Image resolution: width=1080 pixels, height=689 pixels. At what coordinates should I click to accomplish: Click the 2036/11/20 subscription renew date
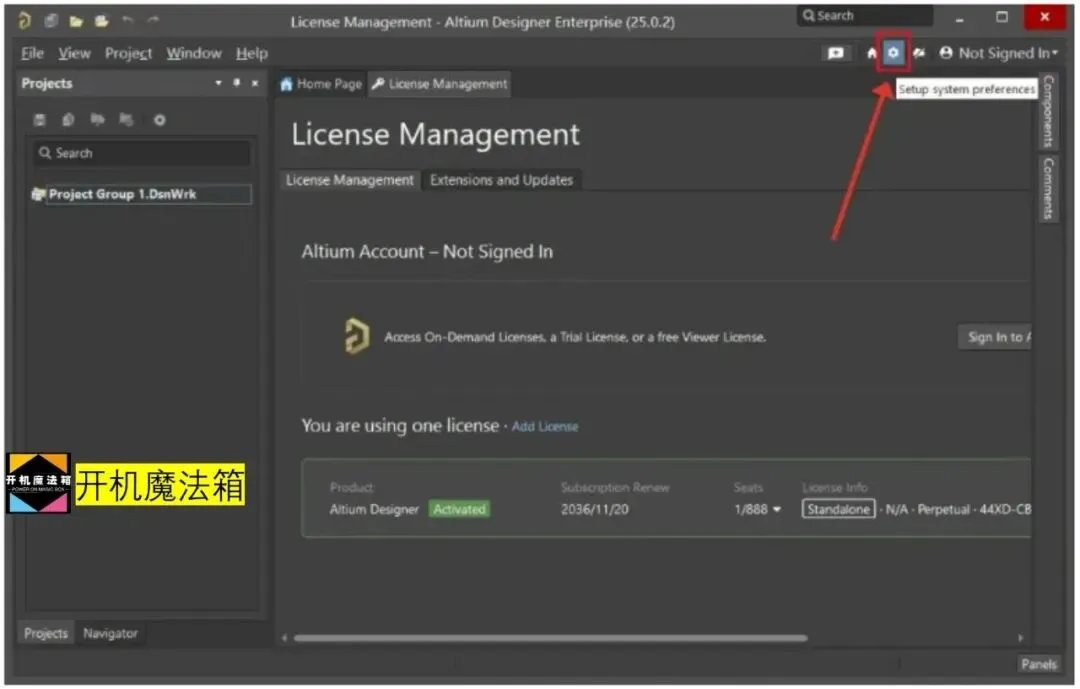(594, 509)
